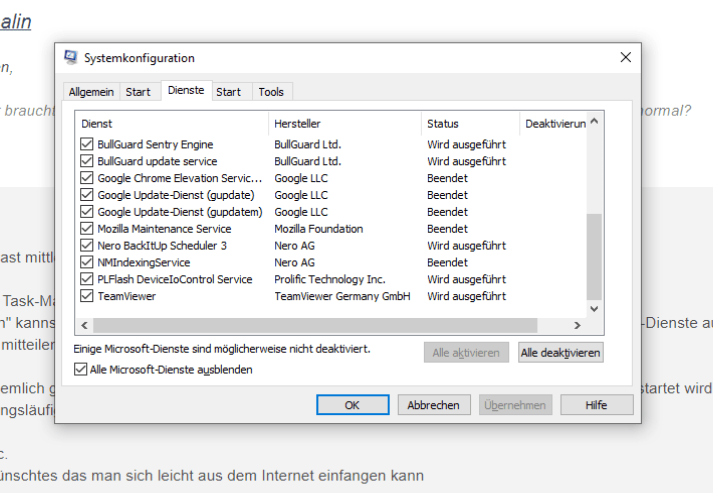Click the Alle deaktivieren button
The height and width of the screenshot is (493, 713).
point(561,352)
